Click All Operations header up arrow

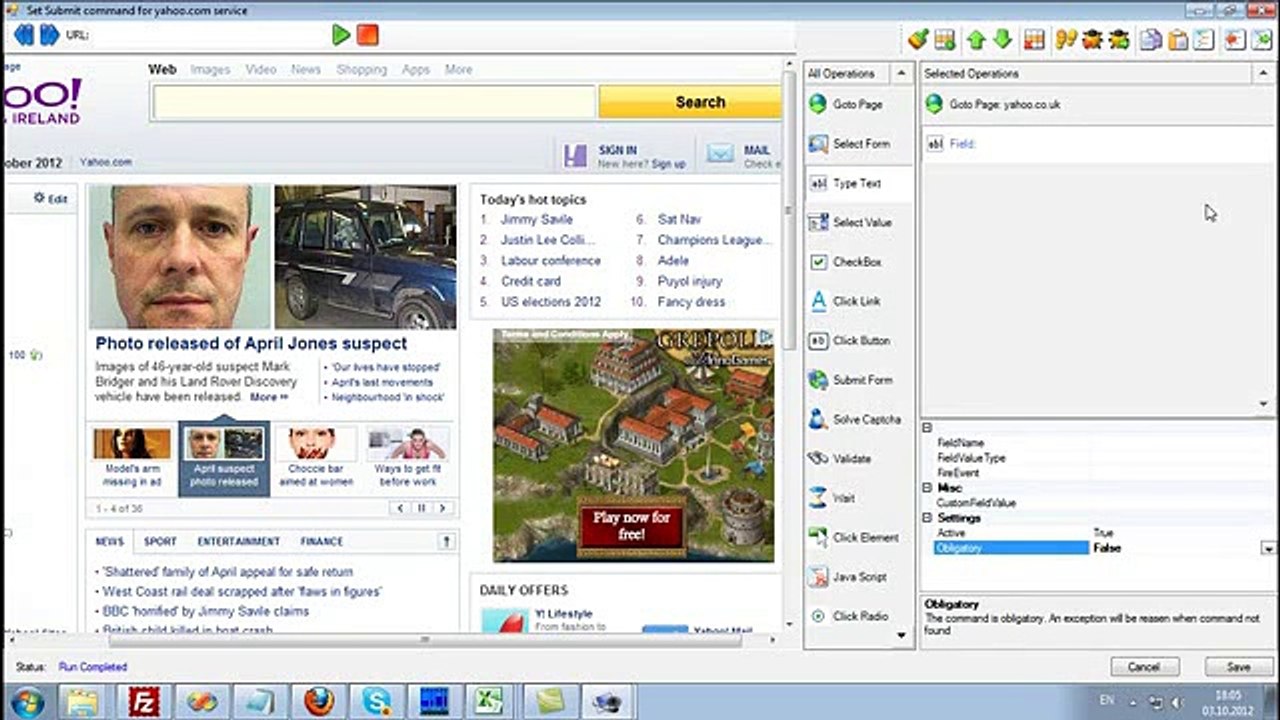(x=901, y=73)
